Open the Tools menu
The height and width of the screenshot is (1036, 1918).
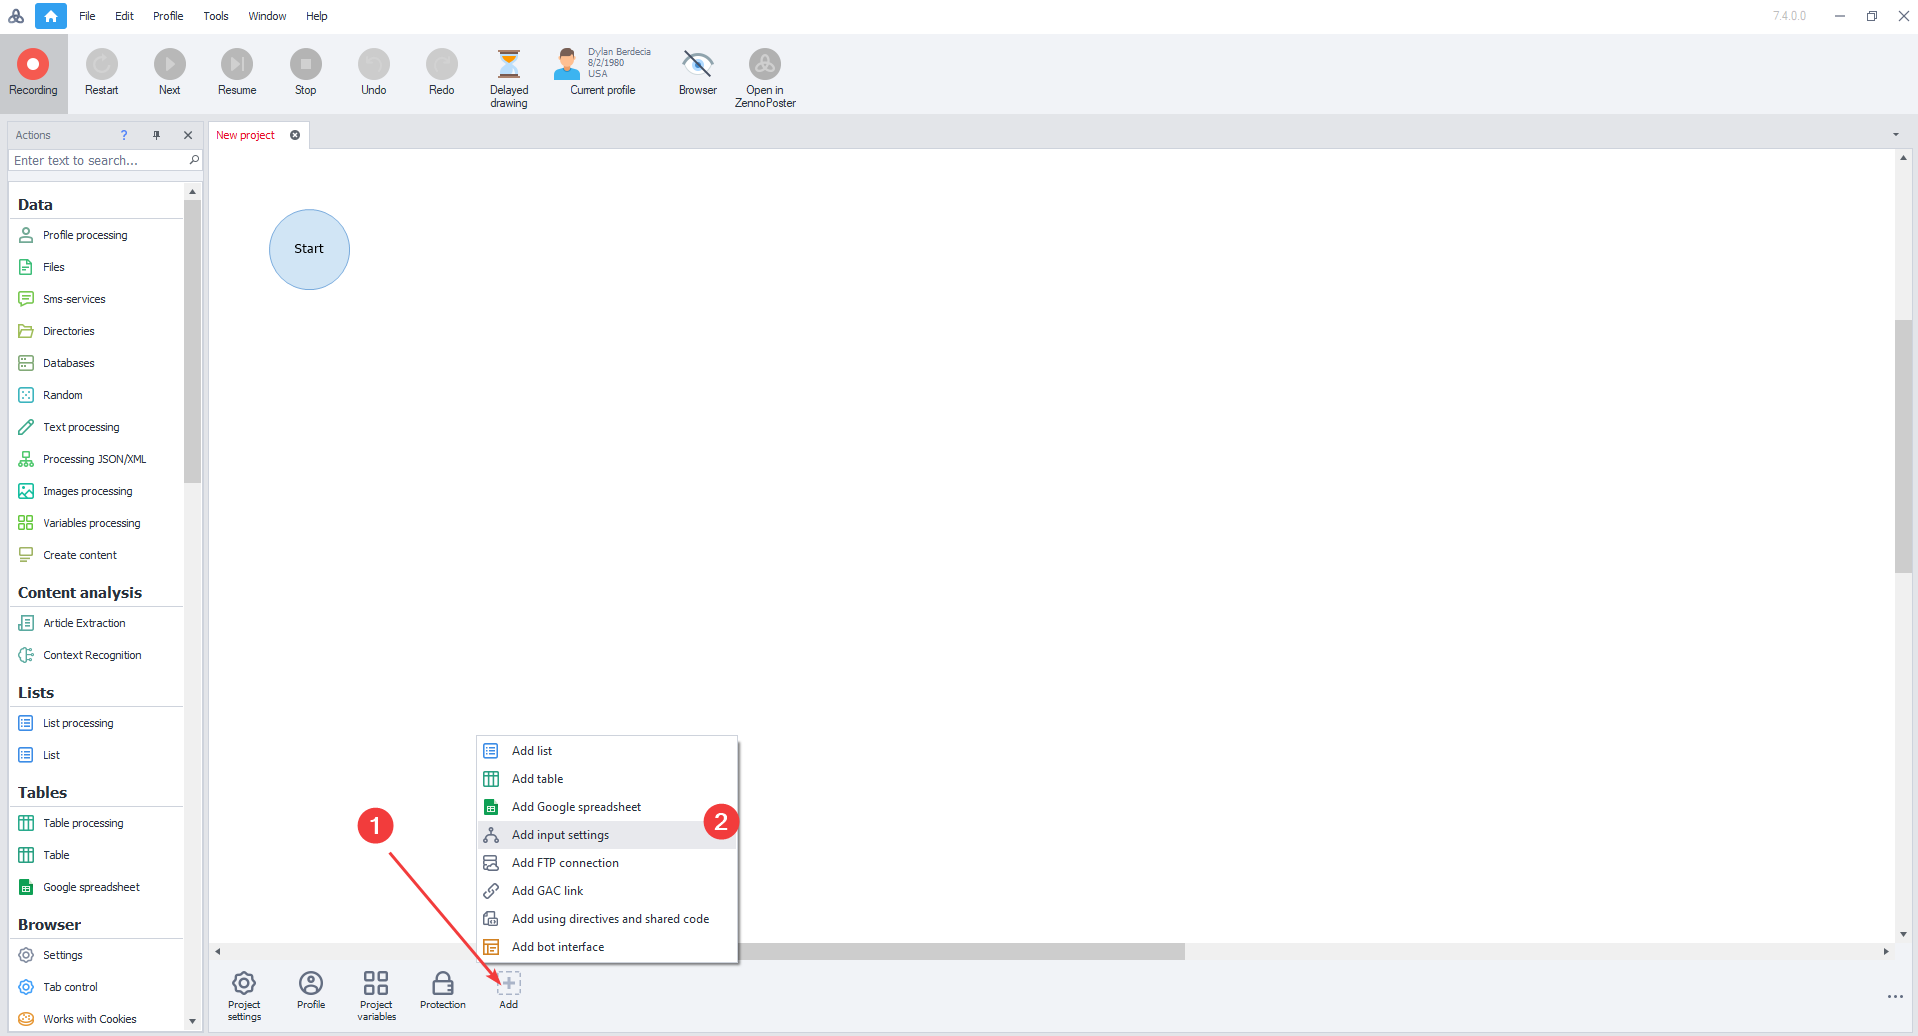point(216,16)
